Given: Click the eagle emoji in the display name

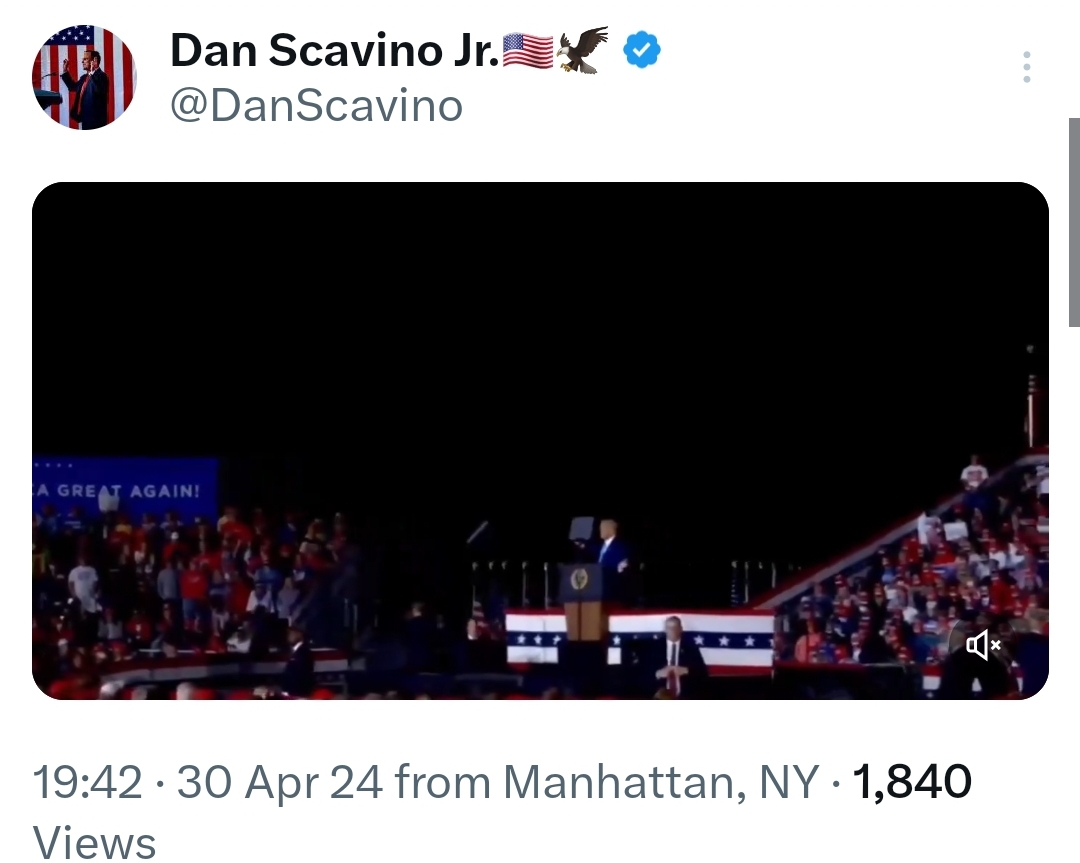Looking at the screenshot, I should 583,50.
